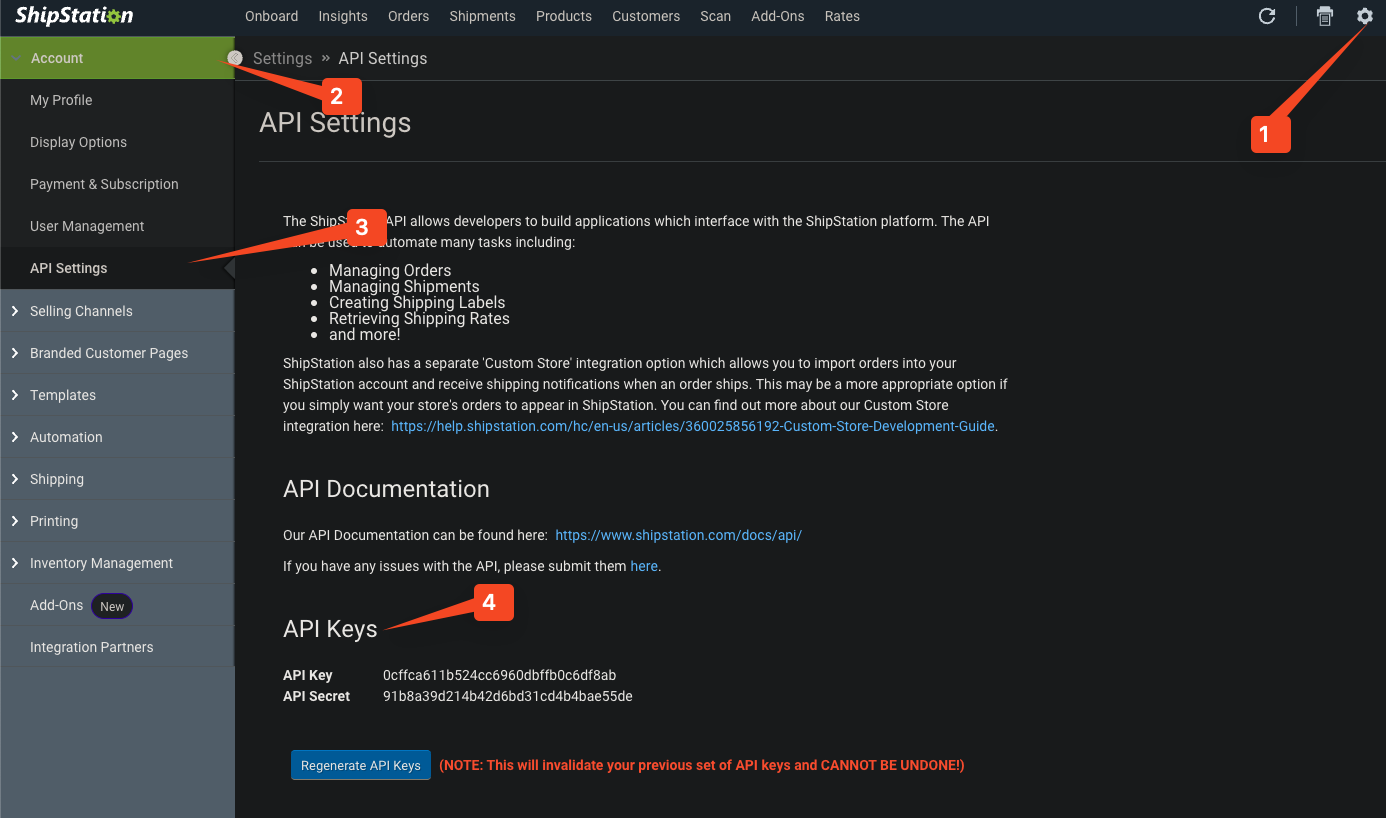
Task: Expand Branded Customer Pages section
Action: [117, 353]
